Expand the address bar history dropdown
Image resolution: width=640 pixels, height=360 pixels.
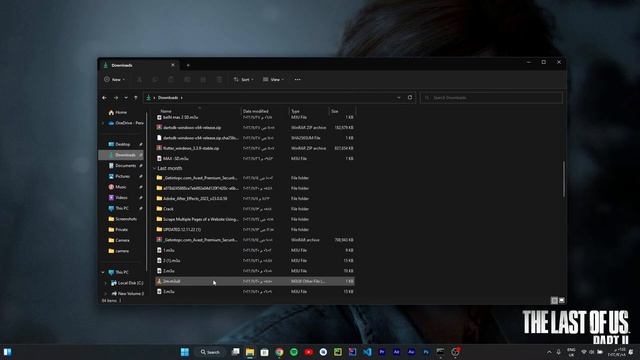click(x=399, y=98)
